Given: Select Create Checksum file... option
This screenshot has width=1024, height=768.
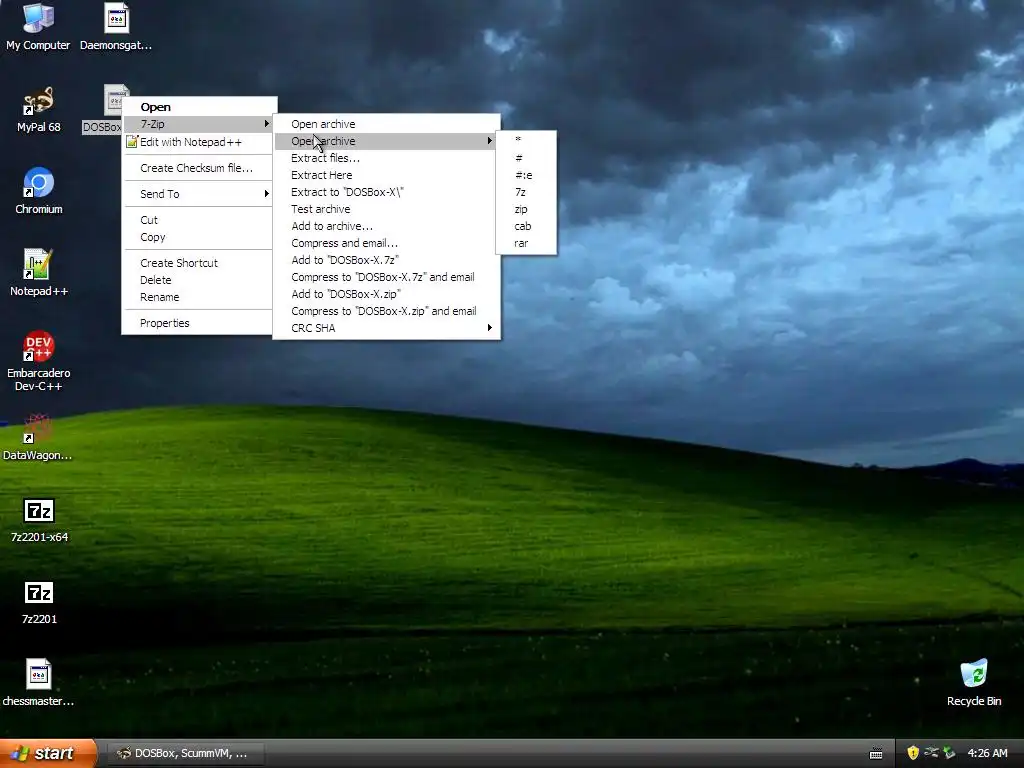Looking at the screenshot, I should [199, 168].
